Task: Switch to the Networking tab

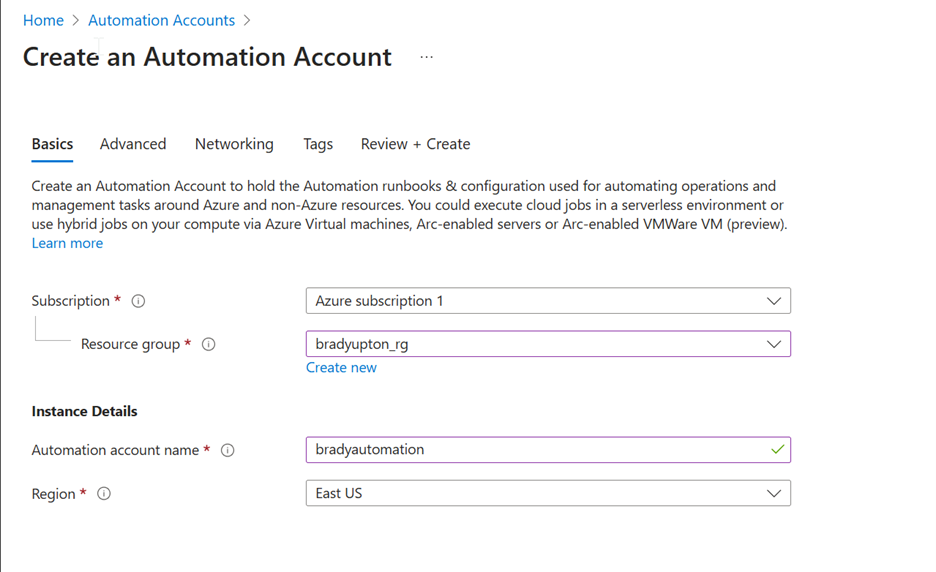Action: tap(234, 144)
